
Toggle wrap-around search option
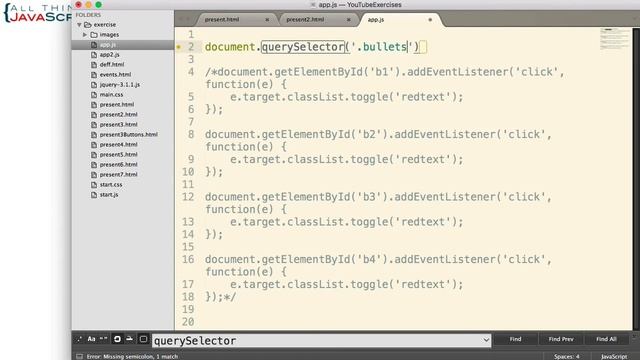[117, 339]
